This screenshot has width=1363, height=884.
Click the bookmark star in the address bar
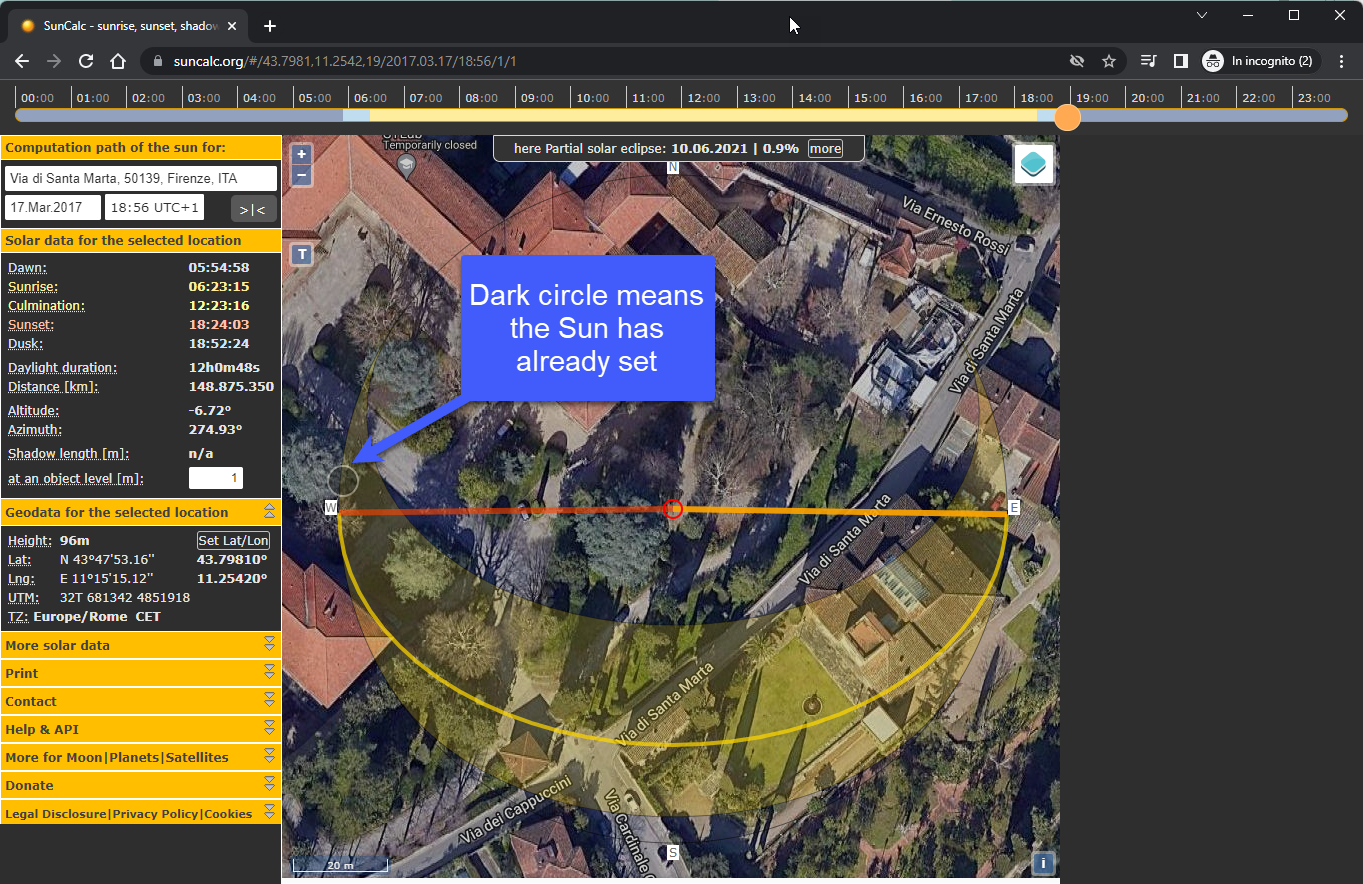[1109, 61]
